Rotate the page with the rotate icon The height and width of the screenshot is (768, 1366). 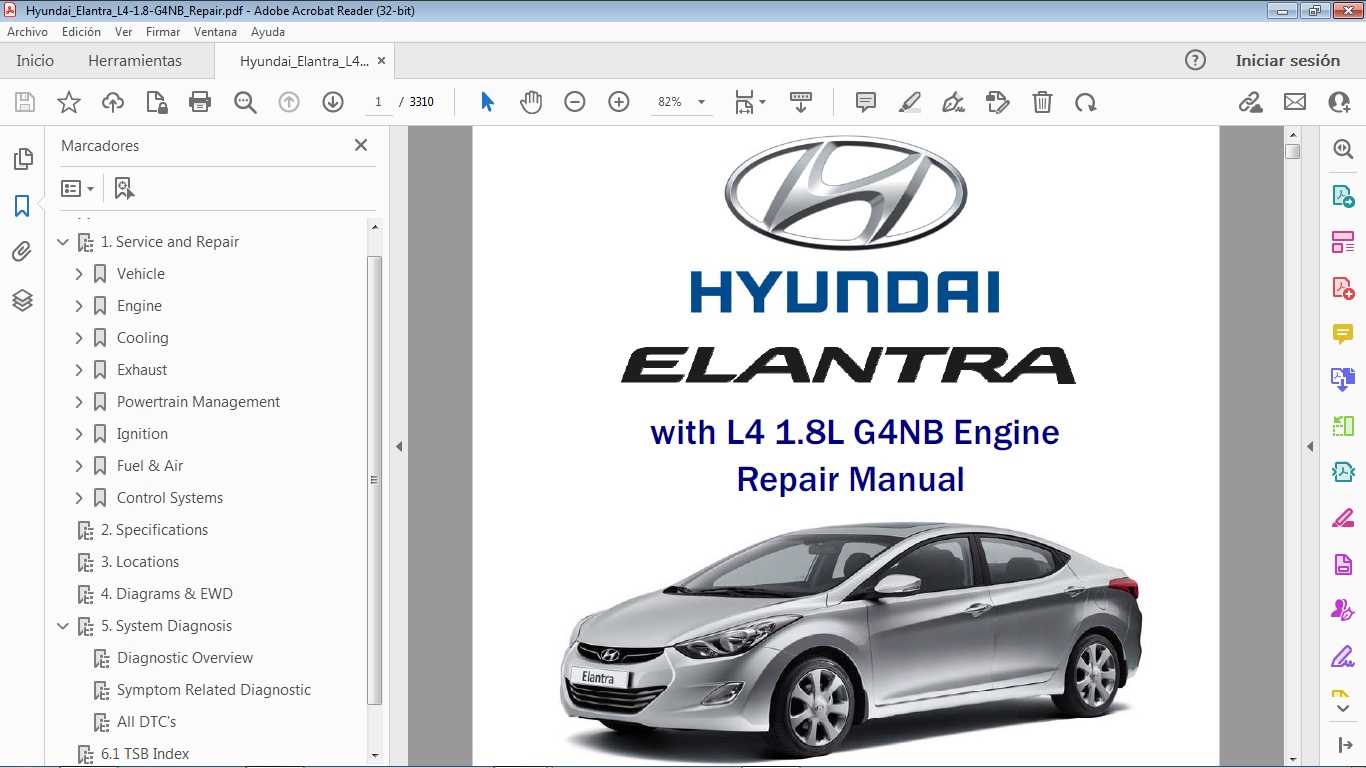click(1086, 102)
